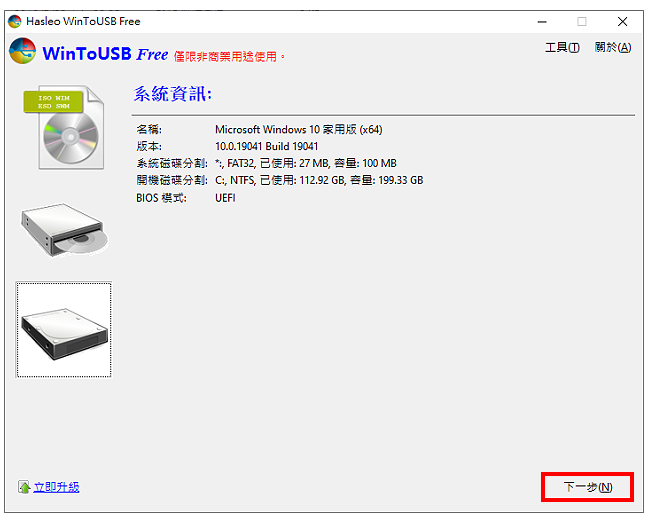
Task: Click the UEFI BIOS mode value
Action: coord(225,198)
